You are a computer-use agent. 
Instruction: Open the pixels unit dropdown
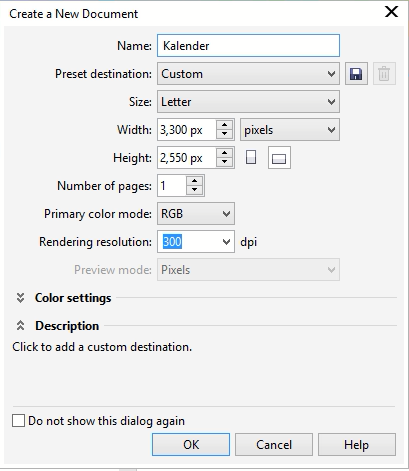pos(290,130)
